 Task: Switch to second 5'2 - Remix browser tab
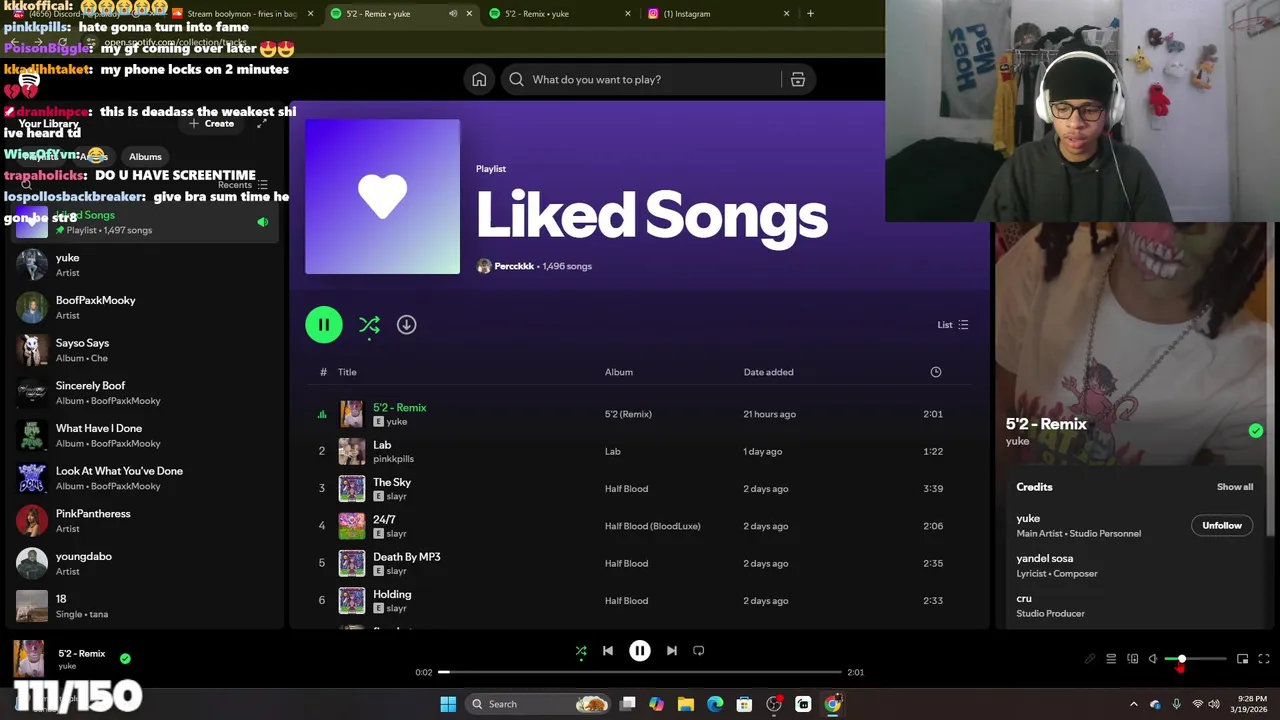560,14
